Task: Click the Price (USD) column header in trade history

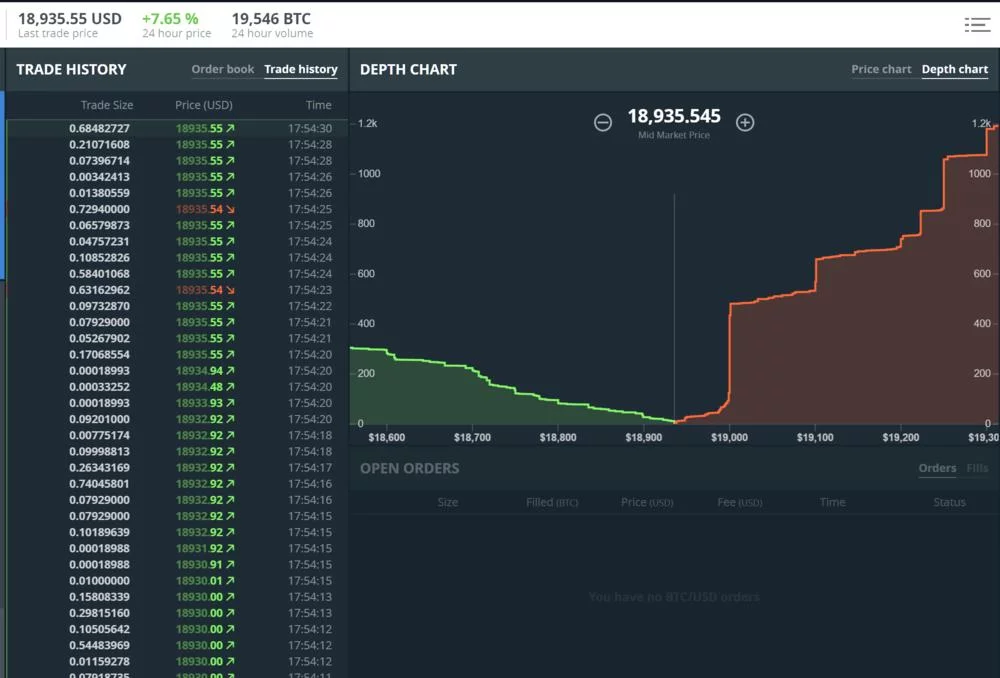Action: pos(203,105)
